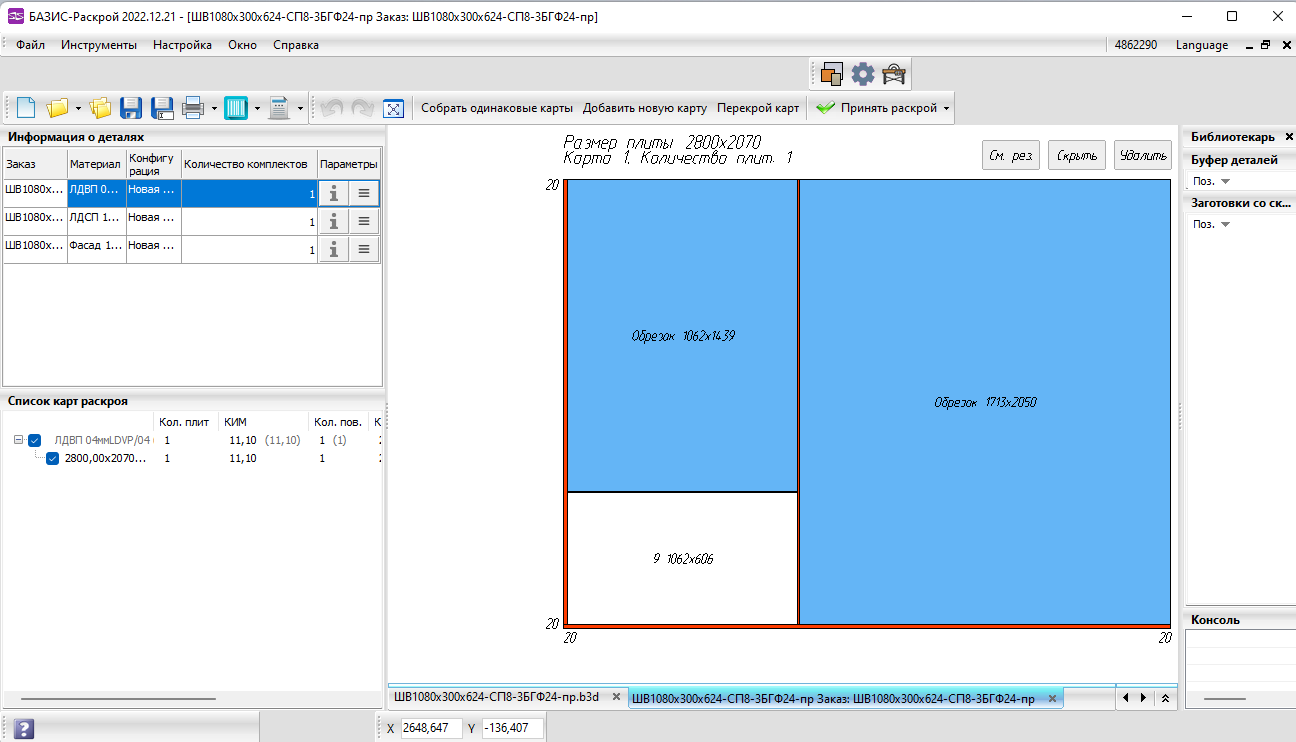This screenshot has width=1296, height=742.
Task: Click the gear settings icon
Action: click(862, 73)
